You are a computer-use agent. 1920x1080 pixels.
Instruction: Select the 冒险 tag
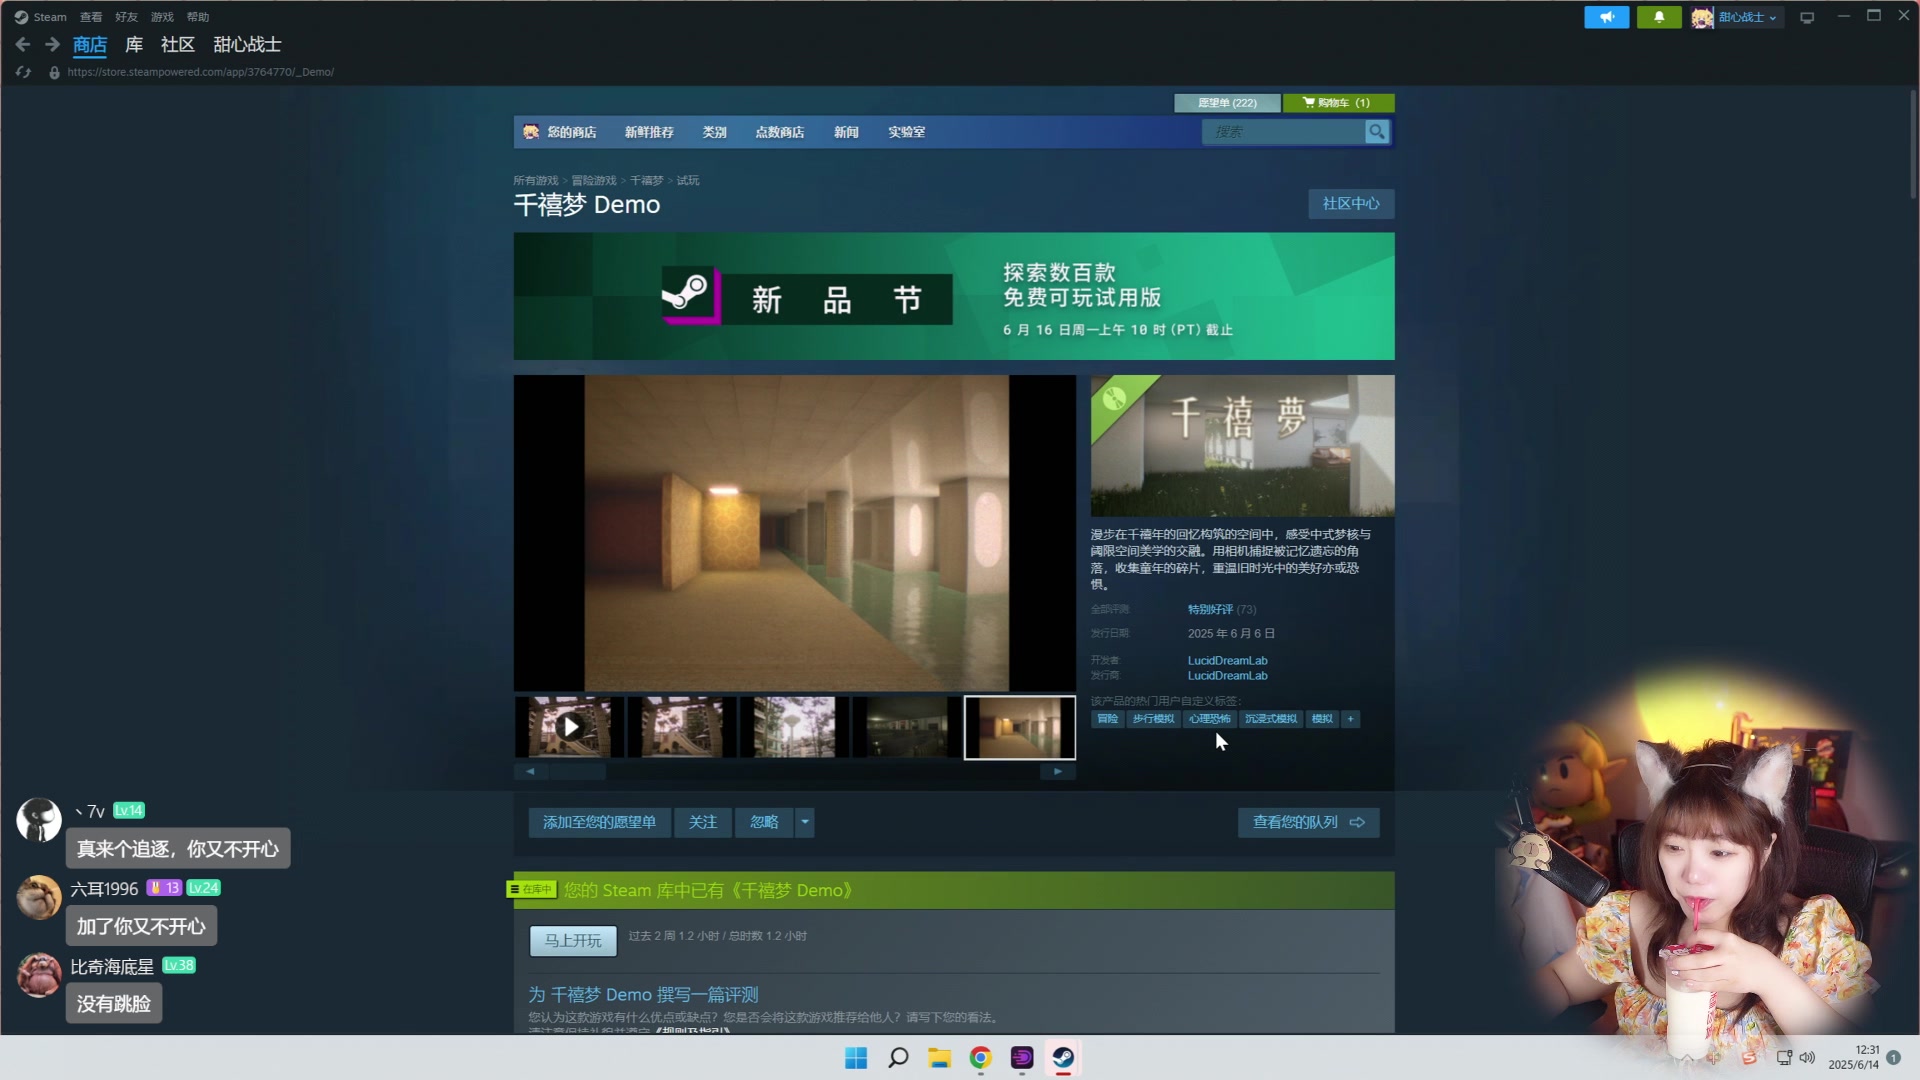[1107, 719]
